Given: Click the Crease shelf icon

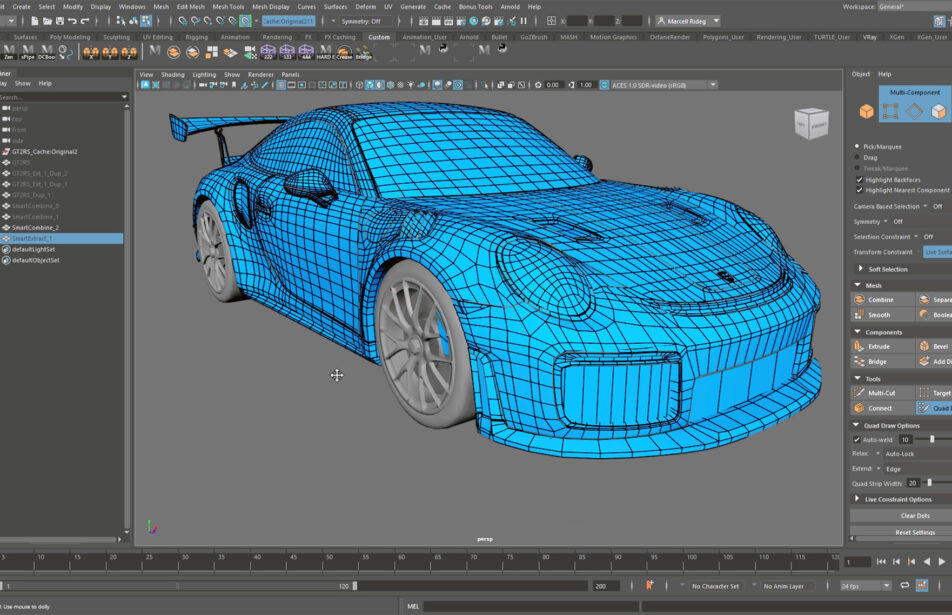Looking at the screenshot, I should 344,52.
